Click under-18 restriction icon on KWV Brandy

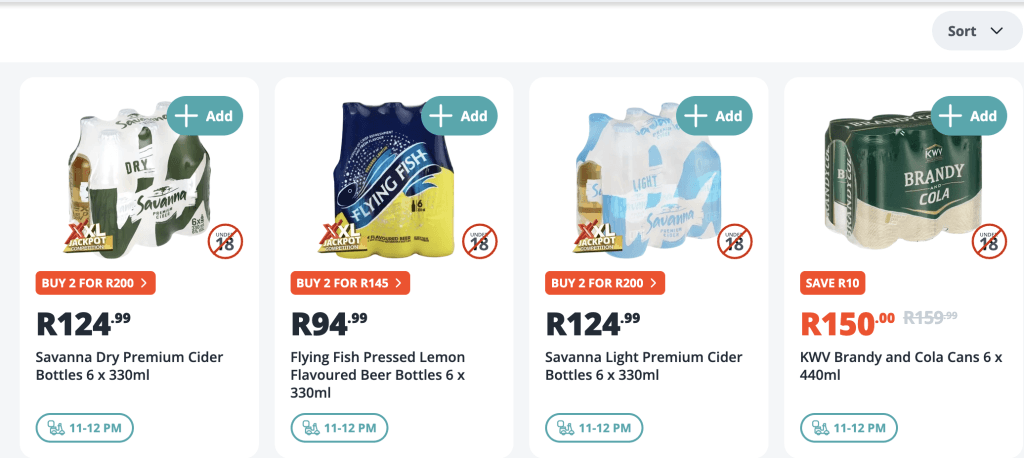click(989, 241)
